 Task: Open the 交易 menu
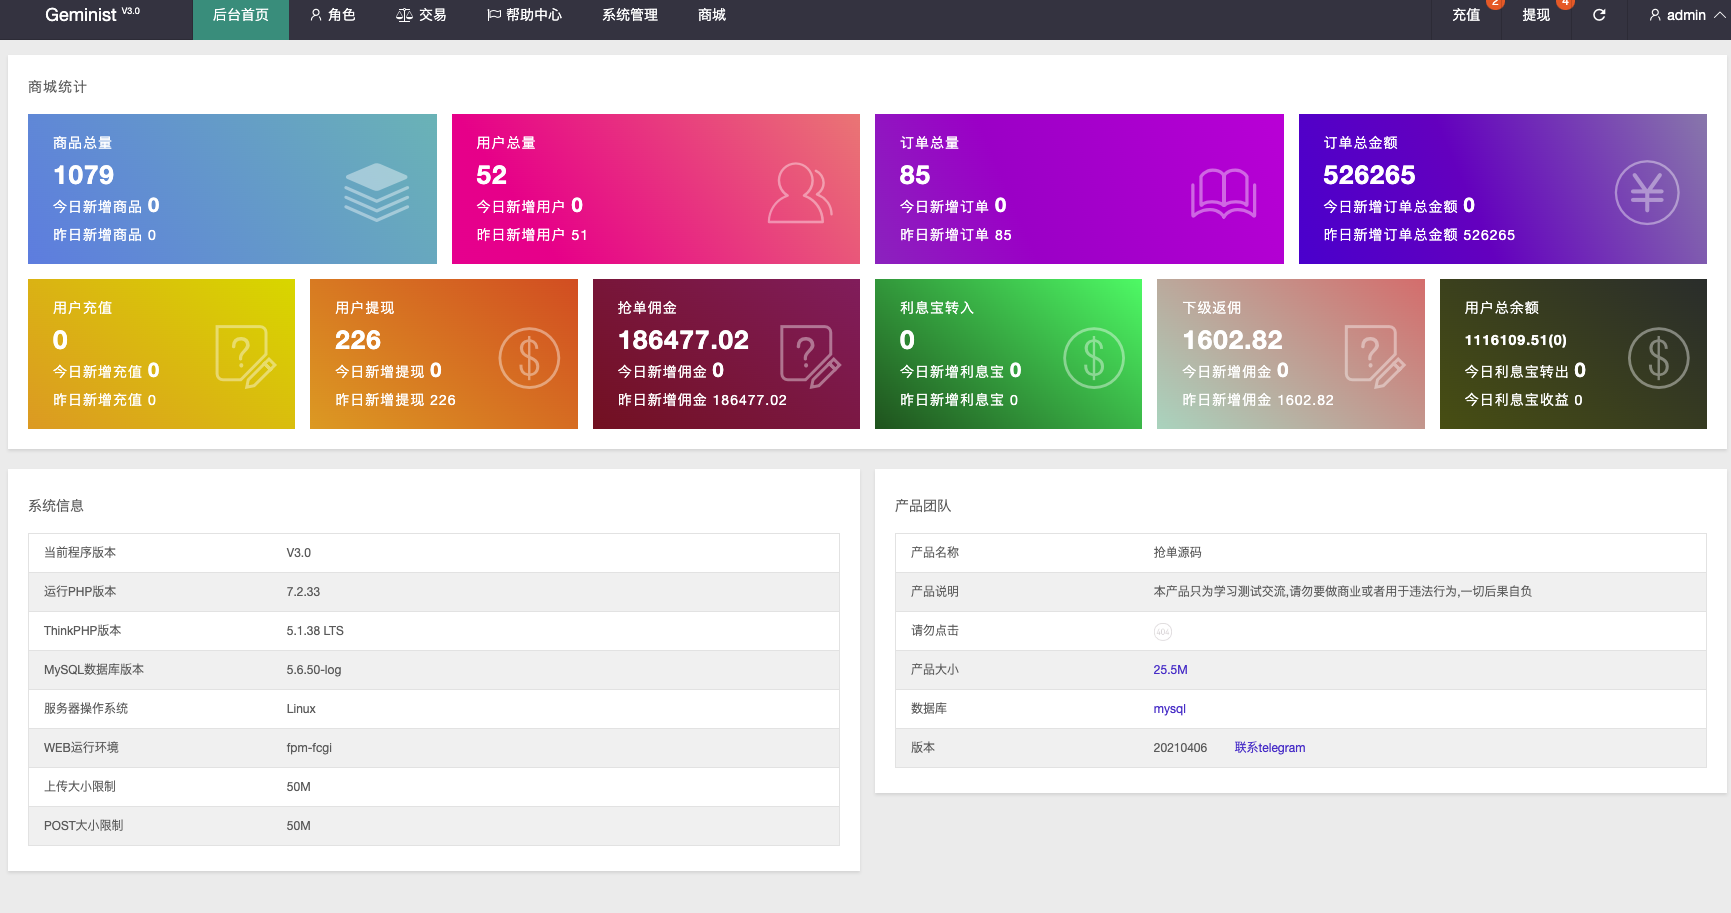(x=421, y=15)
